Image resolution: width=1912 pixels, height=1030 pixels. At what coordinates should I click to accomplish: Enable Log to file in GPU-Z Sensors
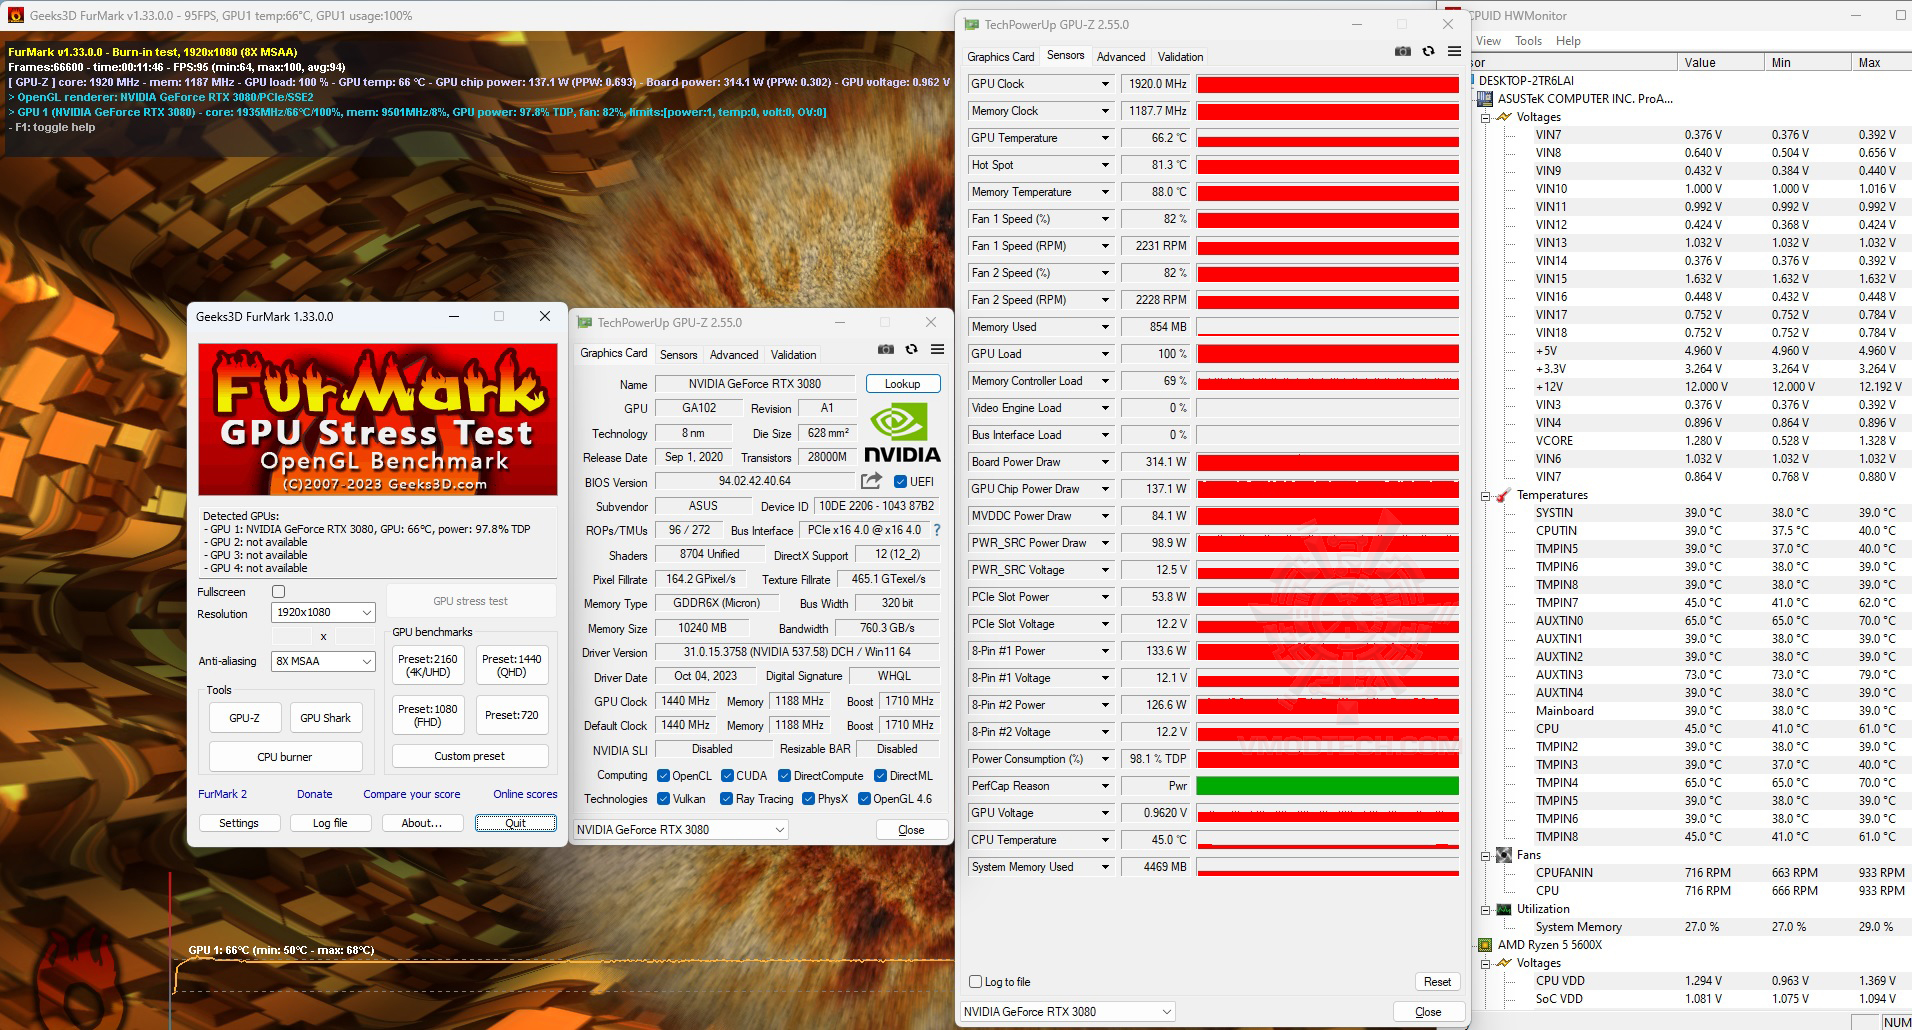[x=976, y=982]
